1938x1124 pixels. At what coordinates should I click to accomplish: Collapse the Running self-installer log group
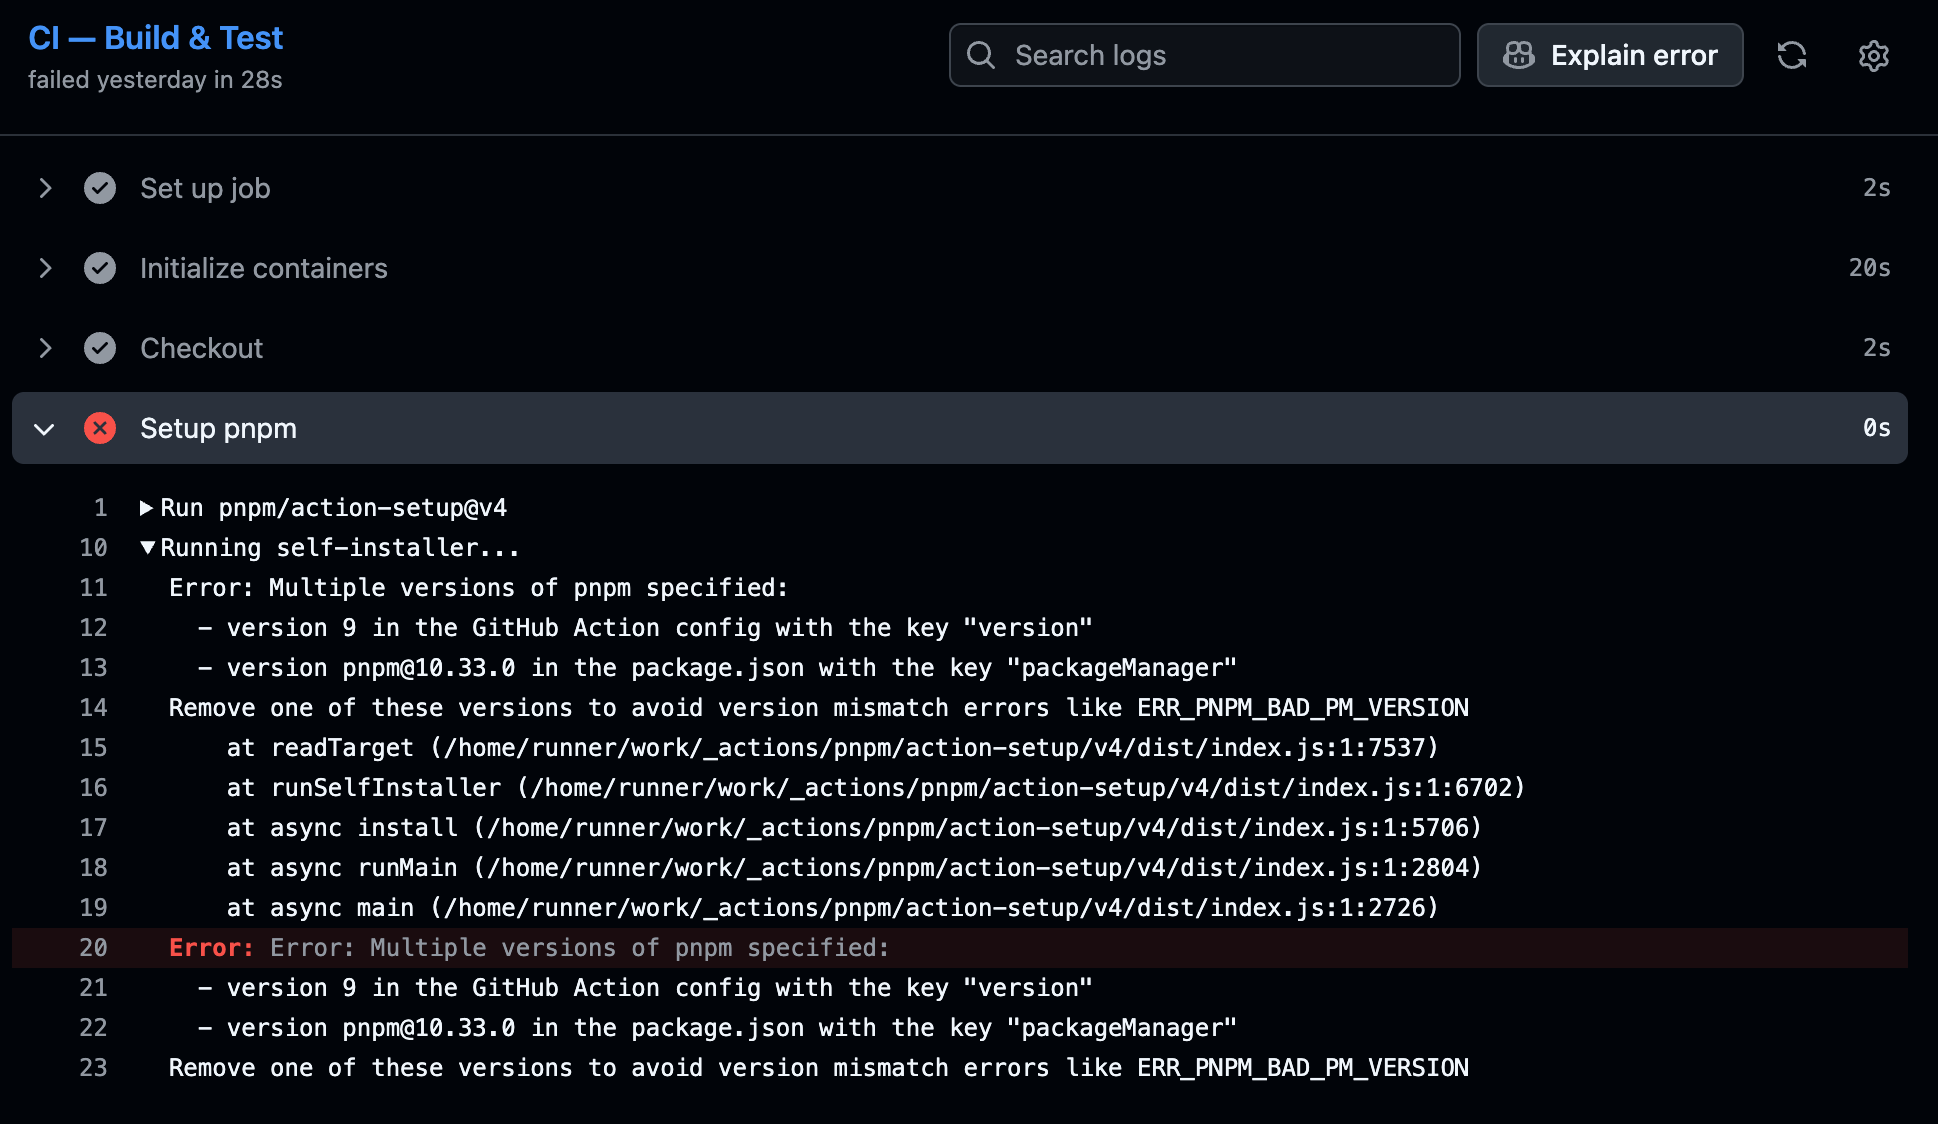pos(147,547)
